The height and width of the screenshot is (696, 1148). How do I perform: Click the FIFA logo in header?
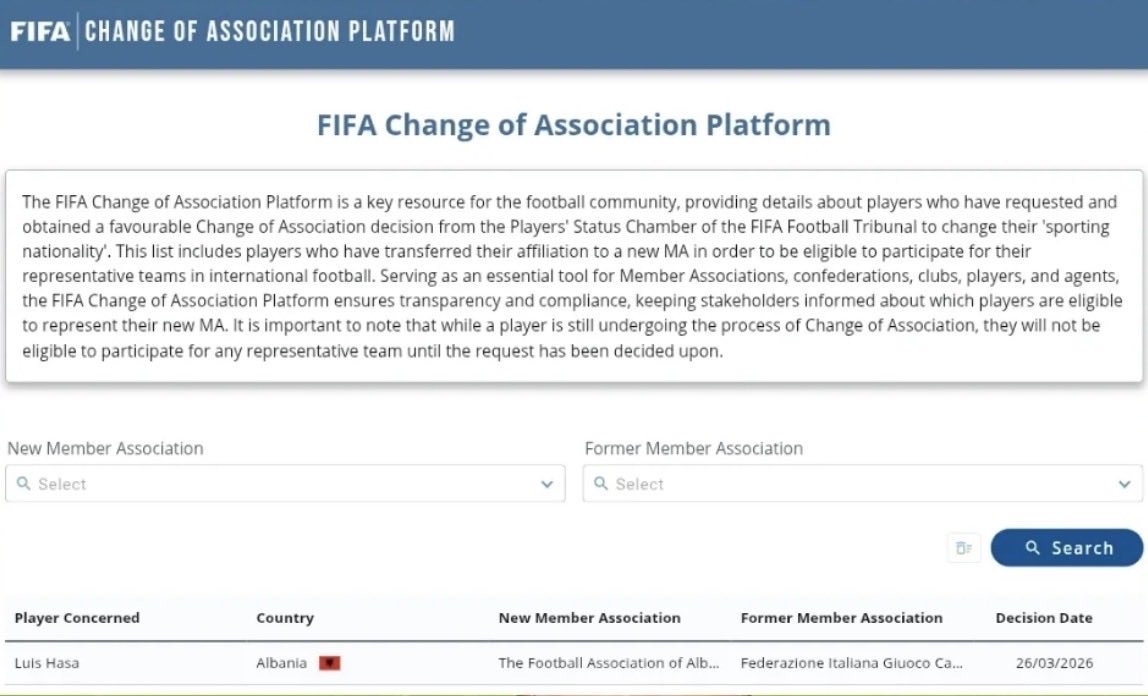tap(40, 32)
